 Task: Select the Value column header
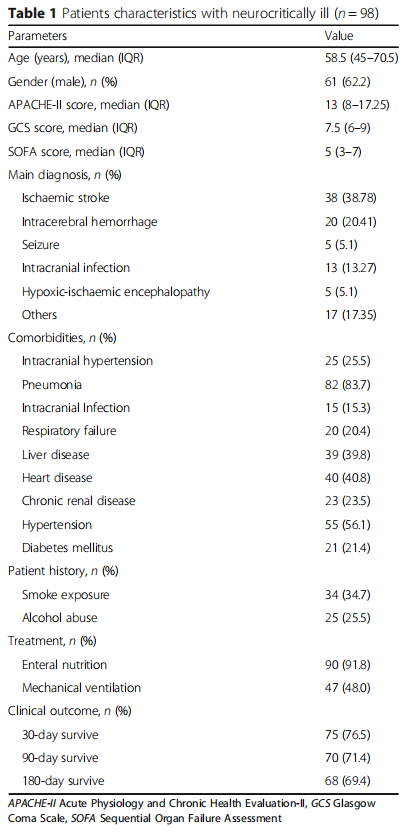338,36
